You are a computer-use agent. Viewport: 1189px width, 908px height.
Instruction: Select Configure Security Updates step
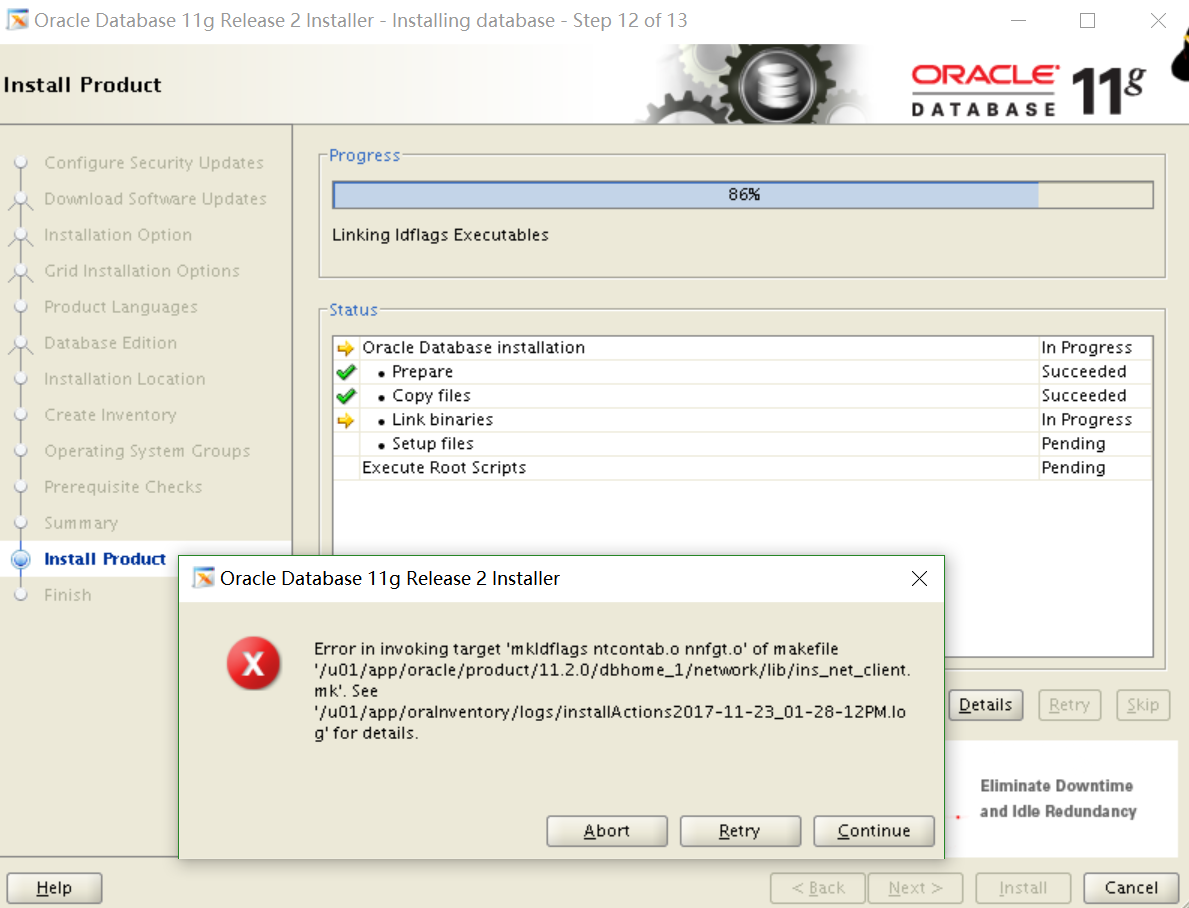(154, 162)
